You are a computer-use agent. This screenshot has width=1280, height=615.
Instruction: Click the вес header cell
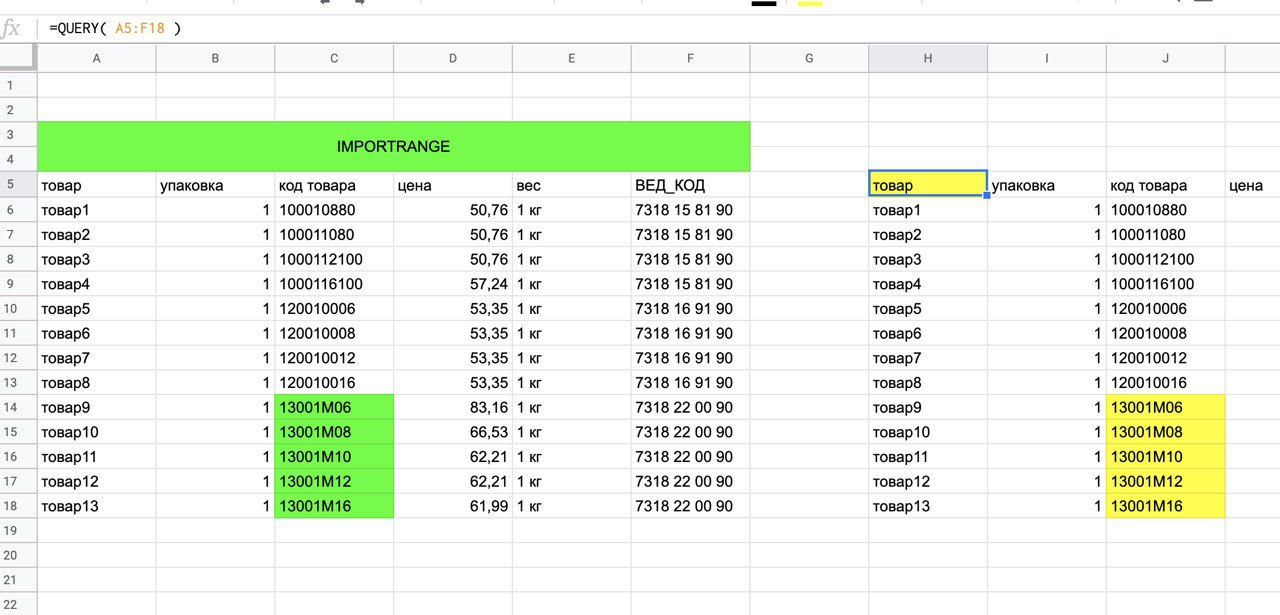pos(571,185)
